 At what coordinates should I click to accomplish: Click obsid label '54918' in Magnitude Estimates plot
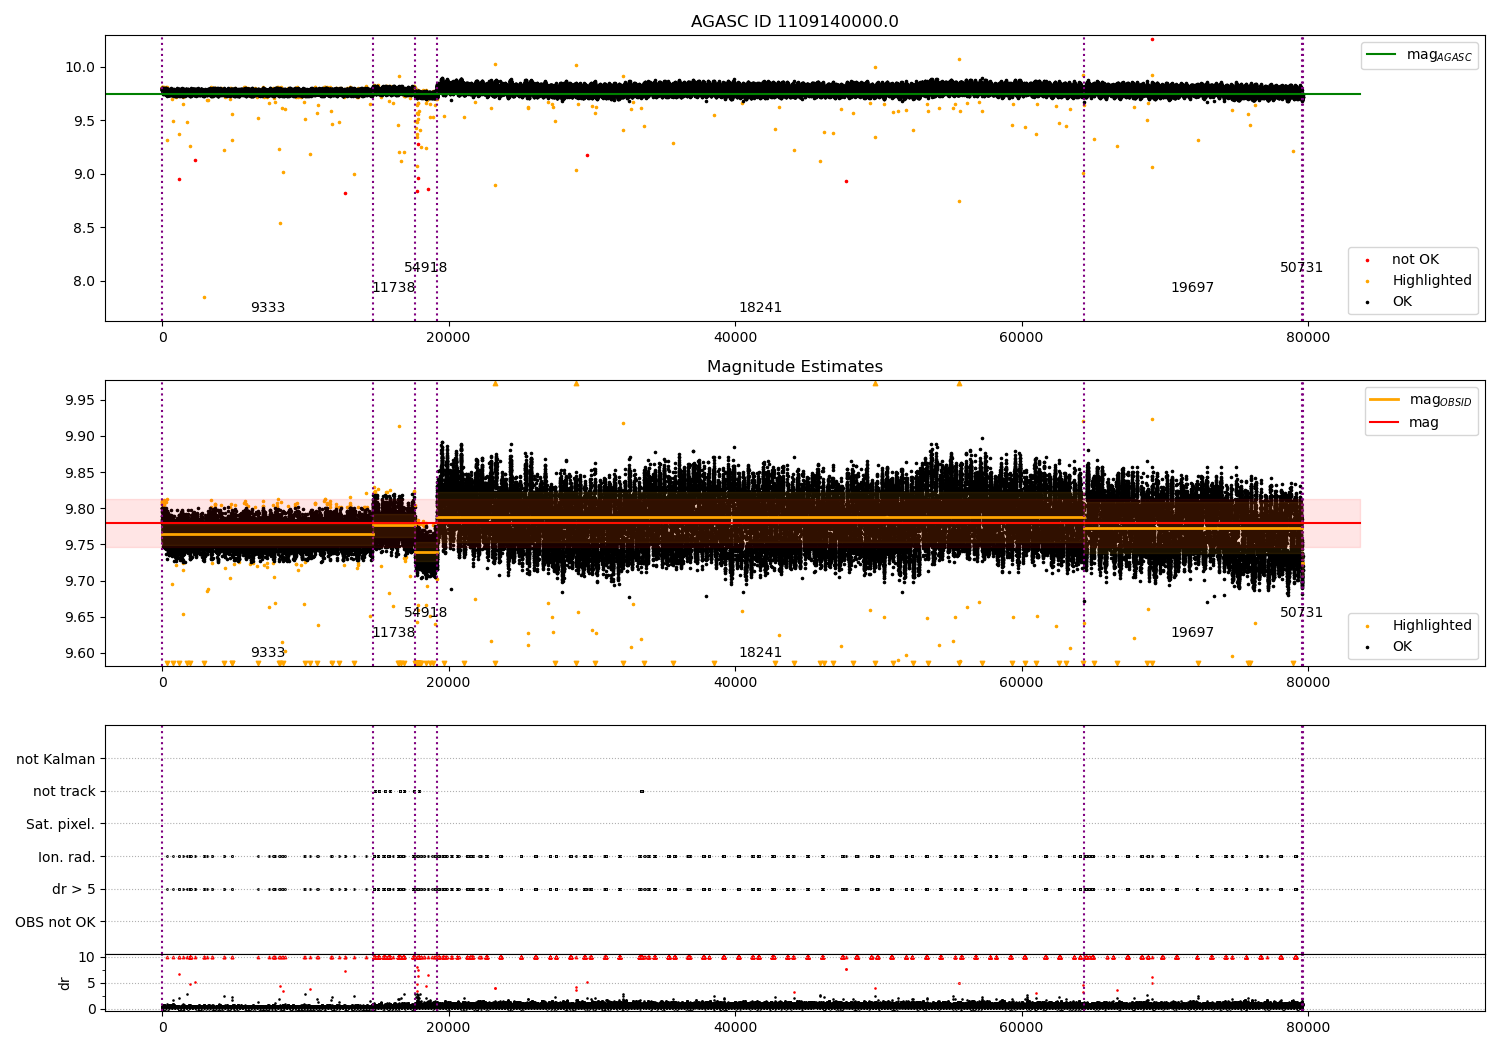(x=426, y=613)
